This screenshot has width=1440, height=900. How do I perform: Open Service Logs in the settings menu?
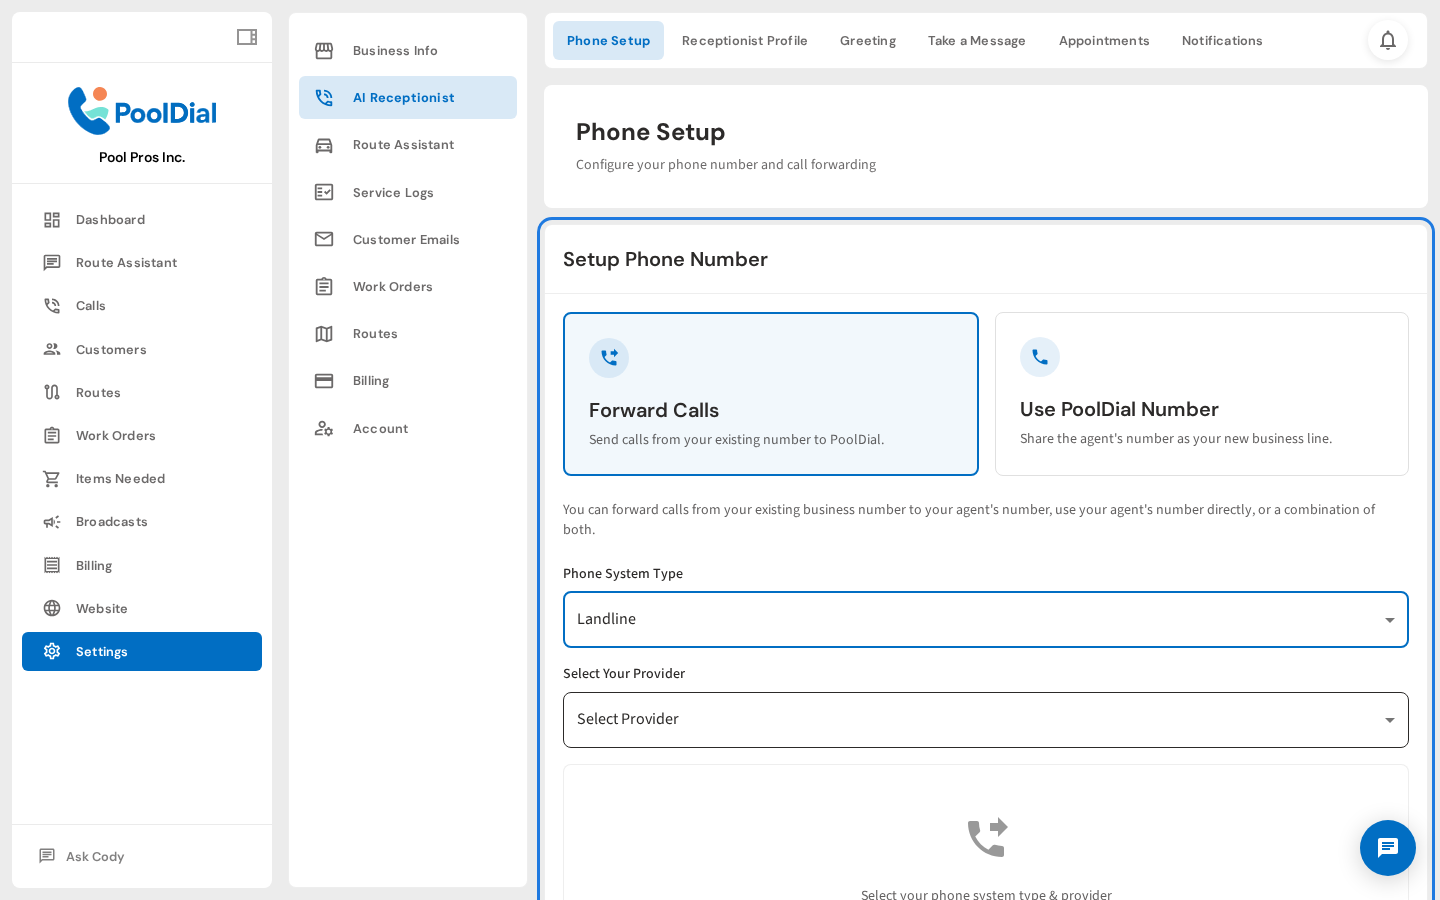click(393, 192)
